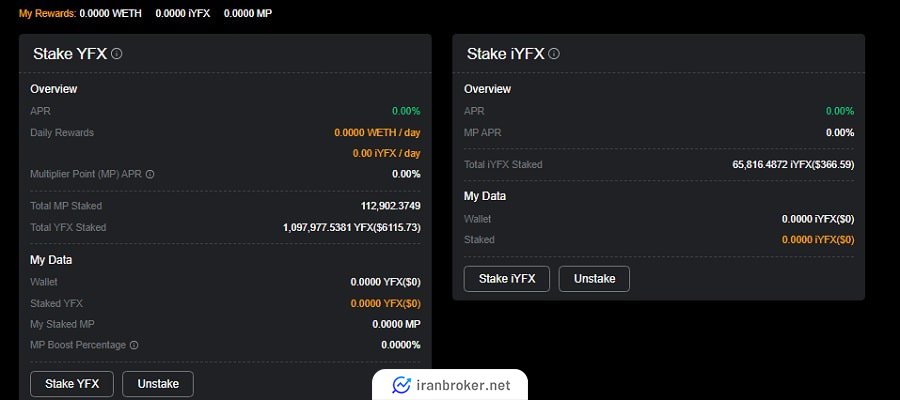Click the 0.0000 MP reward amount
The width and height of the screenshot is (900, 400).
point(248,13)
